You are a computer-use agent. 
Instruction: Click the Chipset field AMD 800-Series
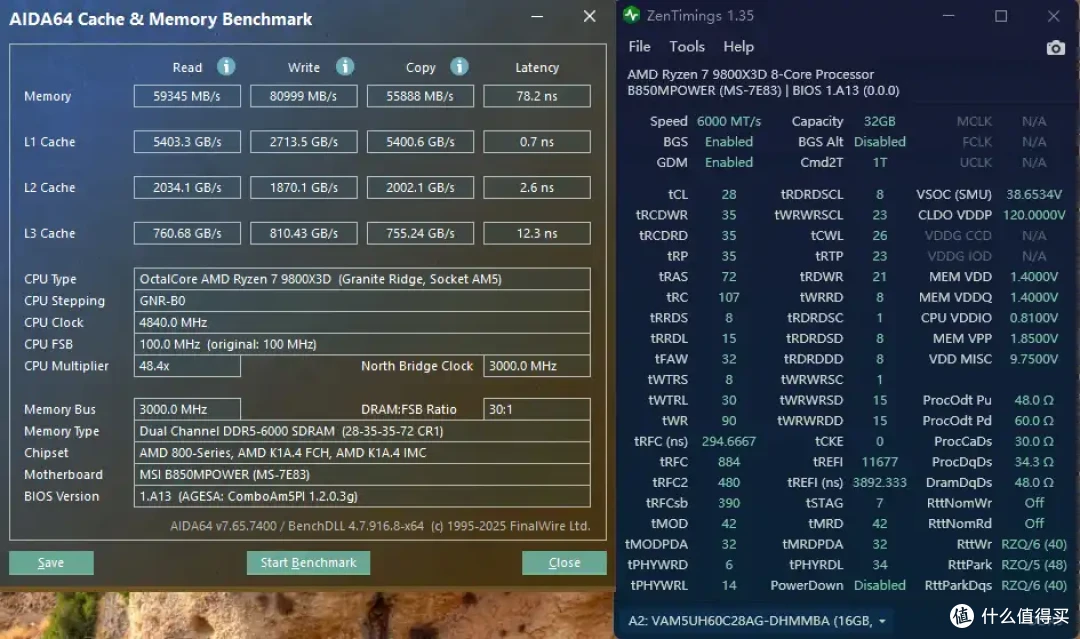tap(362, 452)
